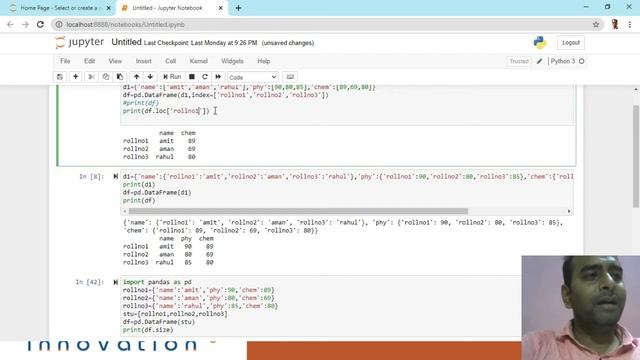
Task: Click the In [42]: prompt label
Action: point(90,282)
